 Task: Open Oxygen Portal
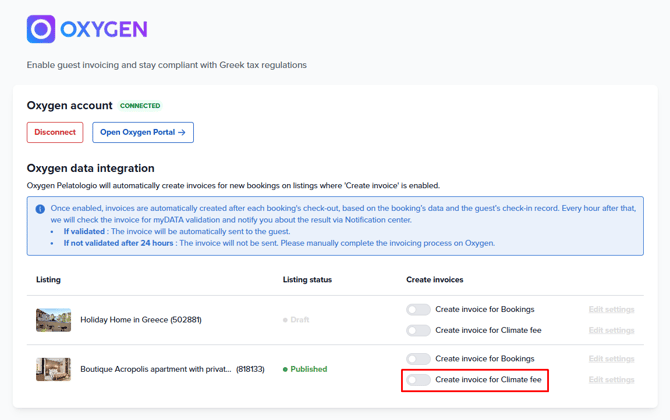click(143, 132)
